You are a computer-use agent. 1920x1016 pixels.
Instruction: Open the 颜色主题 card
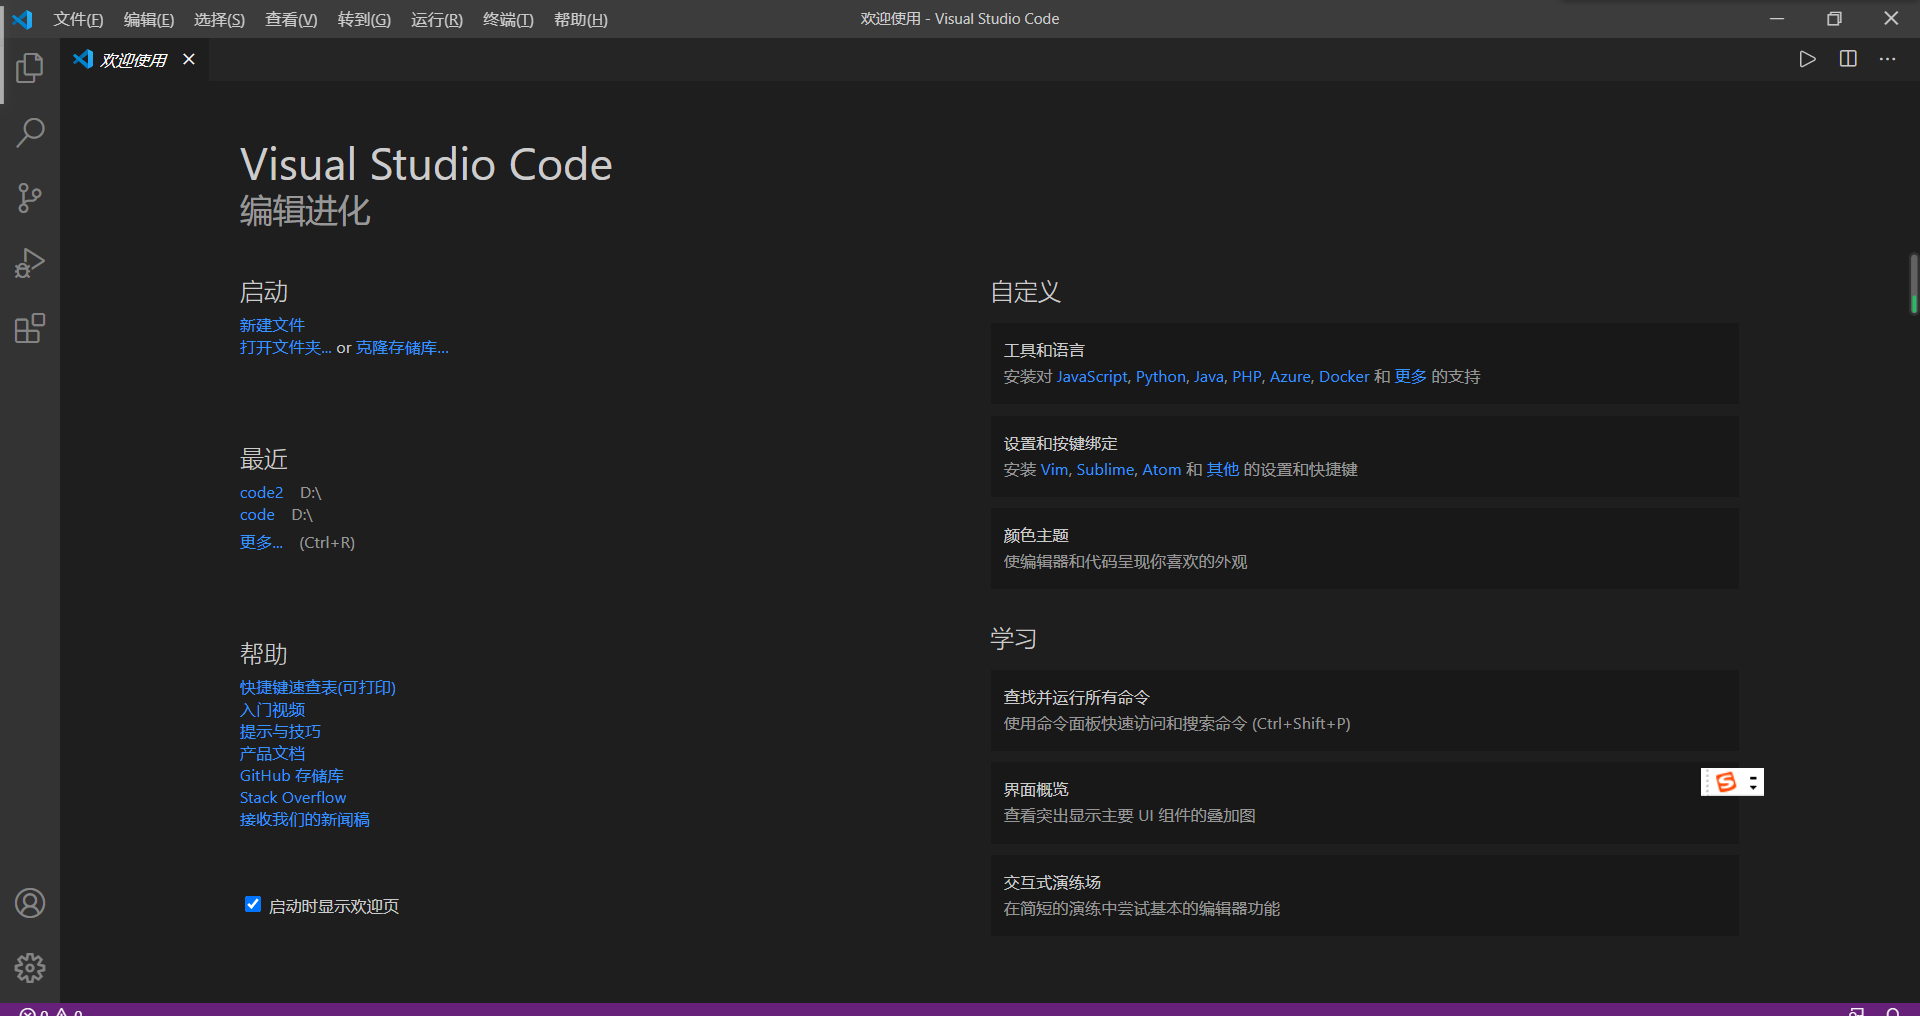[x=1364, y=548]
